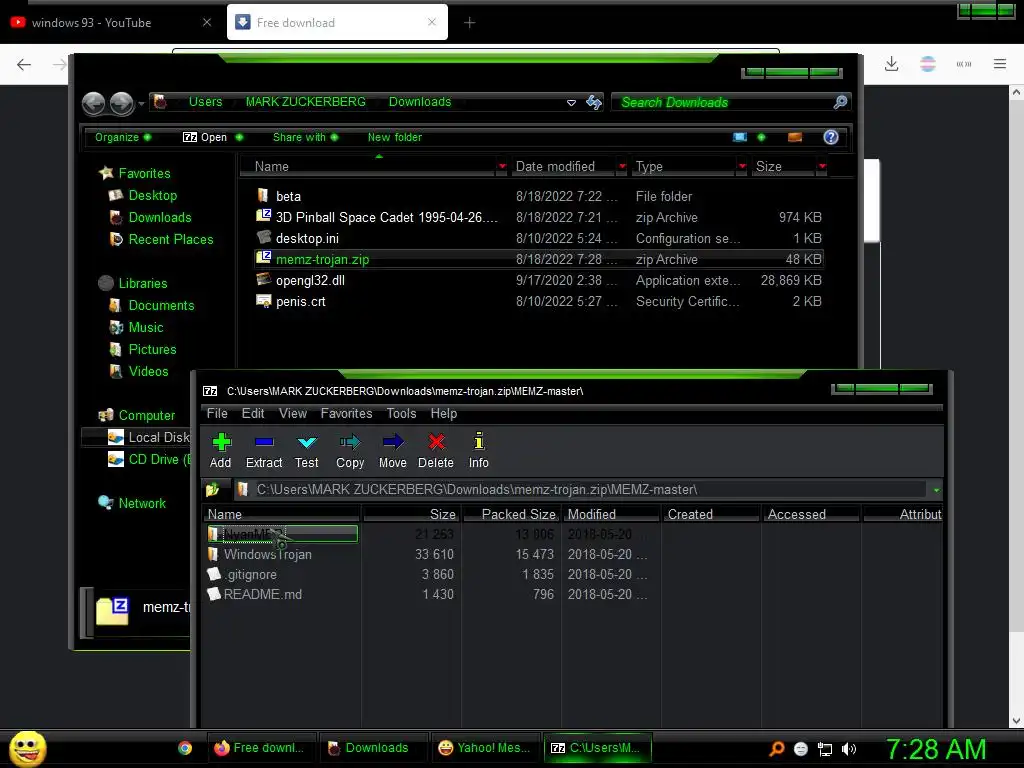The image size is (1024, 768).
Task: Change view using Explorer view icon
Action: [x=740, y=137]
